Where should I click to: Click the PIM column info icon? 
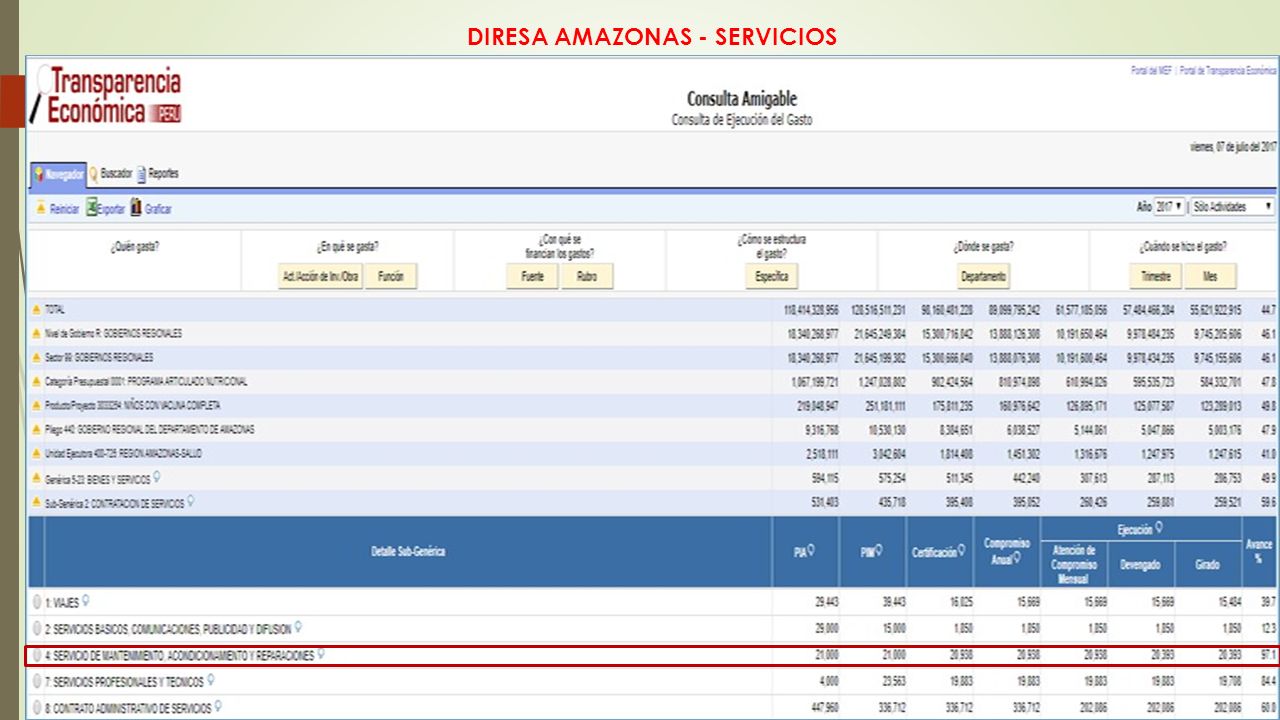pyautogui.click(x=879, y=549)
